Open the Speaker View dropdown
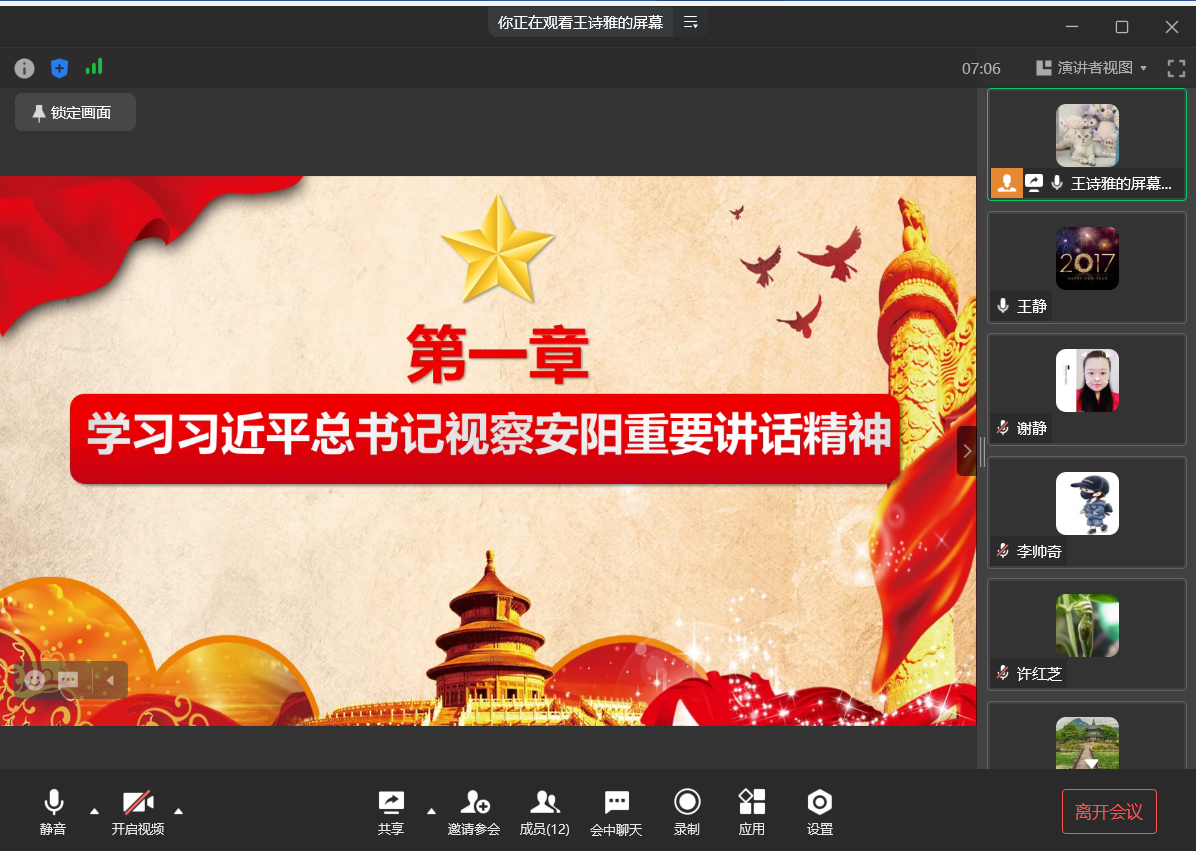This screenshot has width=1196, height=851. pyautogui.click(x=1092, y=68)
